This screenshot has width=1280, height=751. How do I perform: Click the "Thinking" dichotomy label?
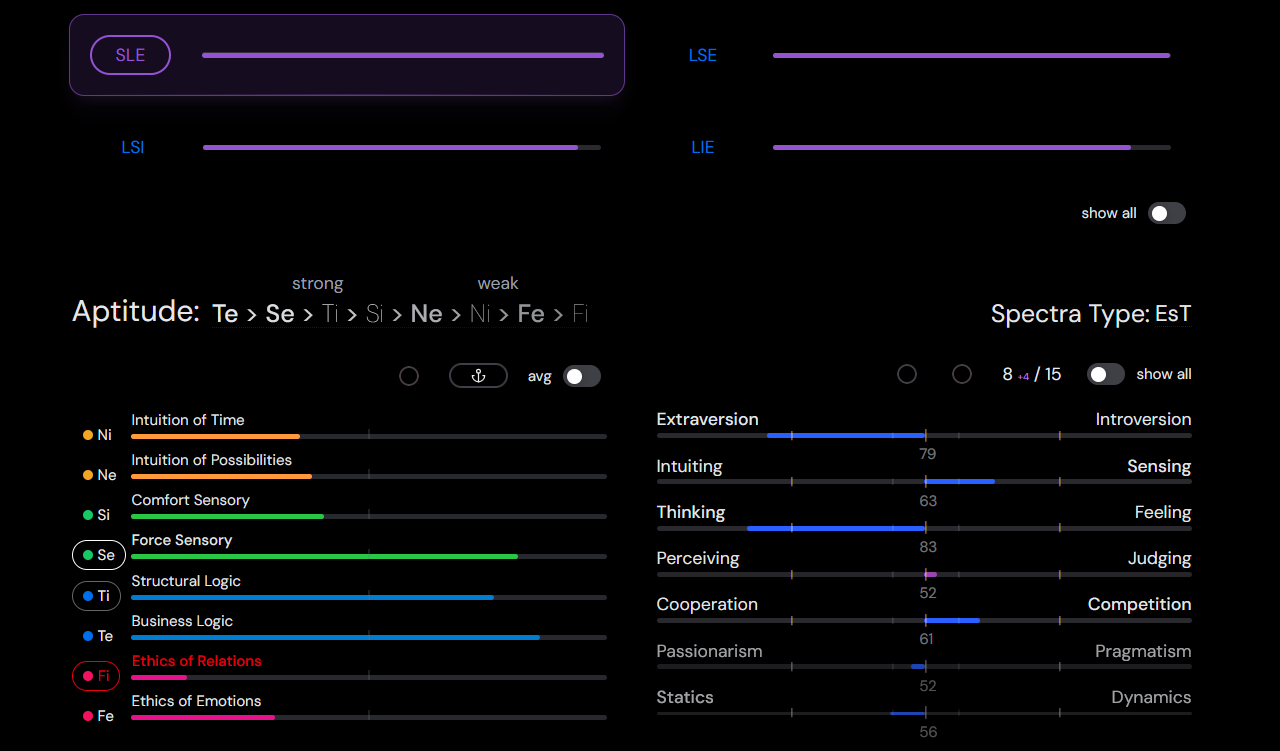(x=691, y=512)
